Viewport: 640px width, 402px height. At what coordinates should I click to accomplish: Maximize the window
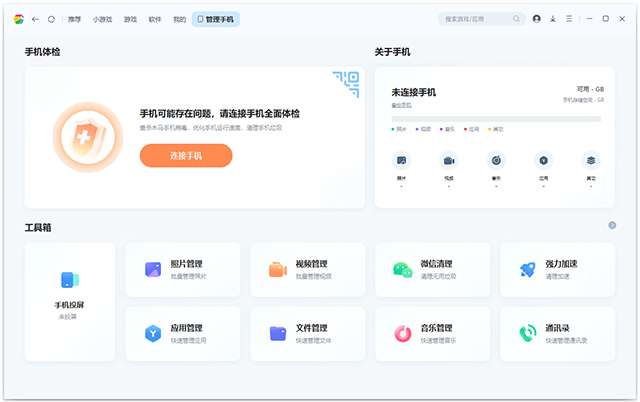tap(606, 19)
